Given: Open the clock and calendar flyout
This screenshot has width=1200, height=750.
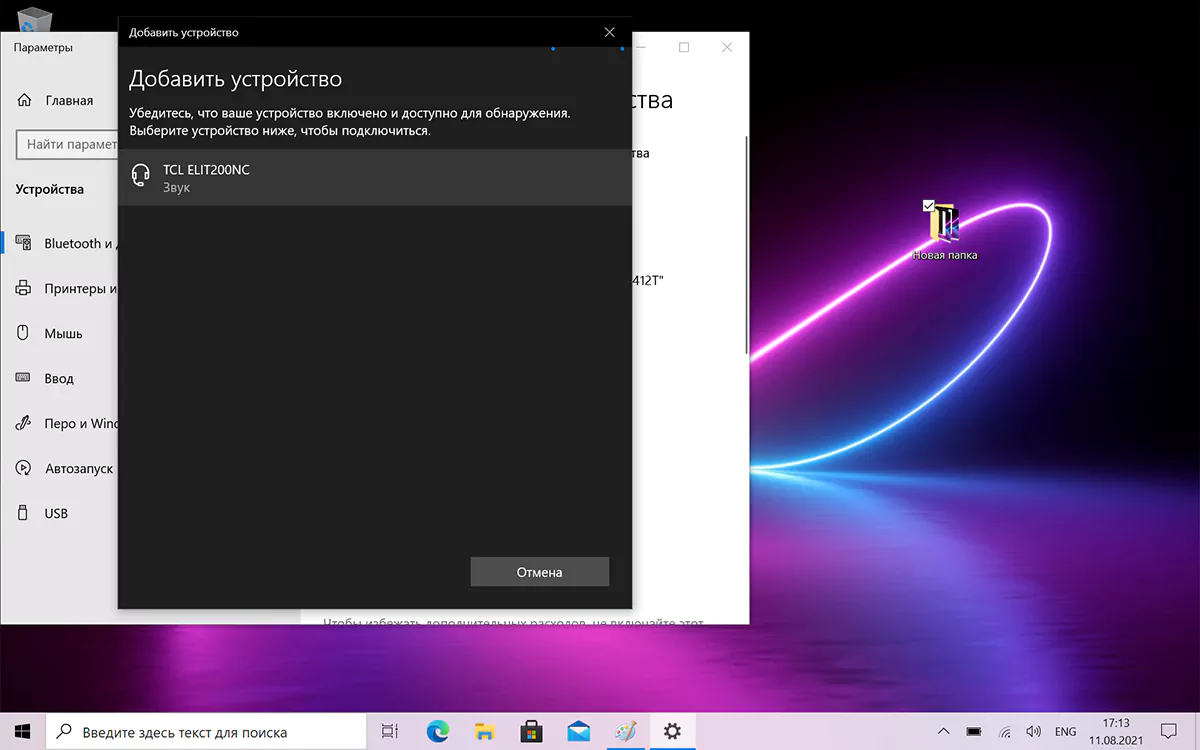Looking at the screenshot, I should click(x=1116, y=731).
